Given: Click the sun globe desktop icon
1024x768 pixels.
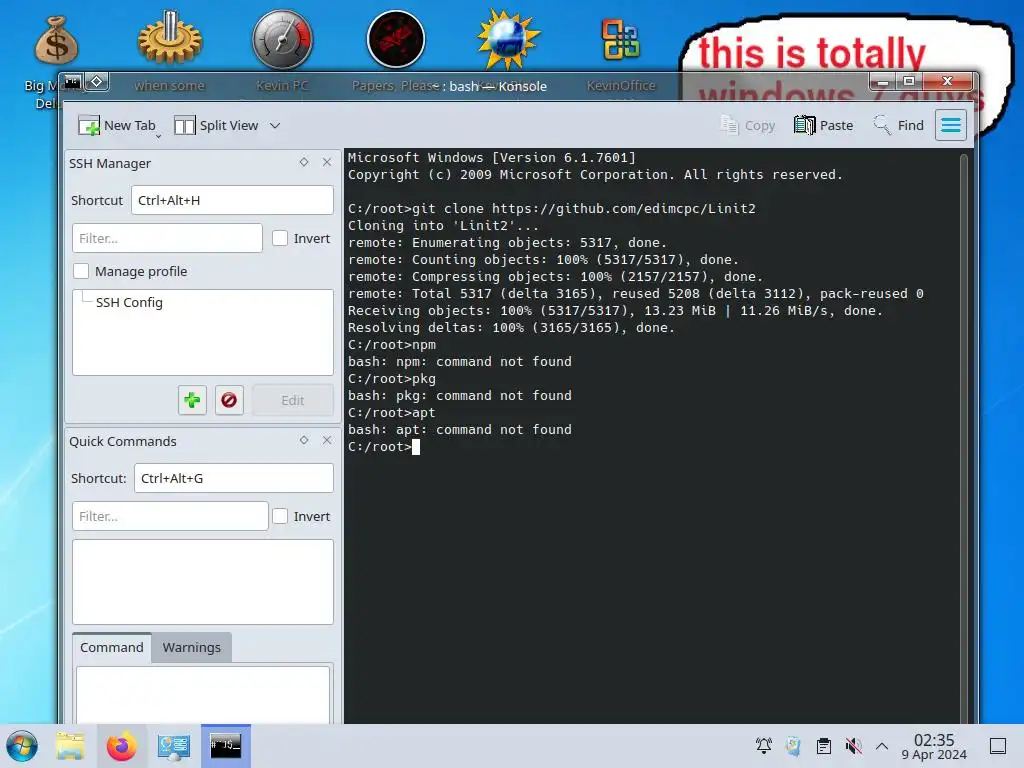Looking at the screenshot, I should (x=508, y=39).
